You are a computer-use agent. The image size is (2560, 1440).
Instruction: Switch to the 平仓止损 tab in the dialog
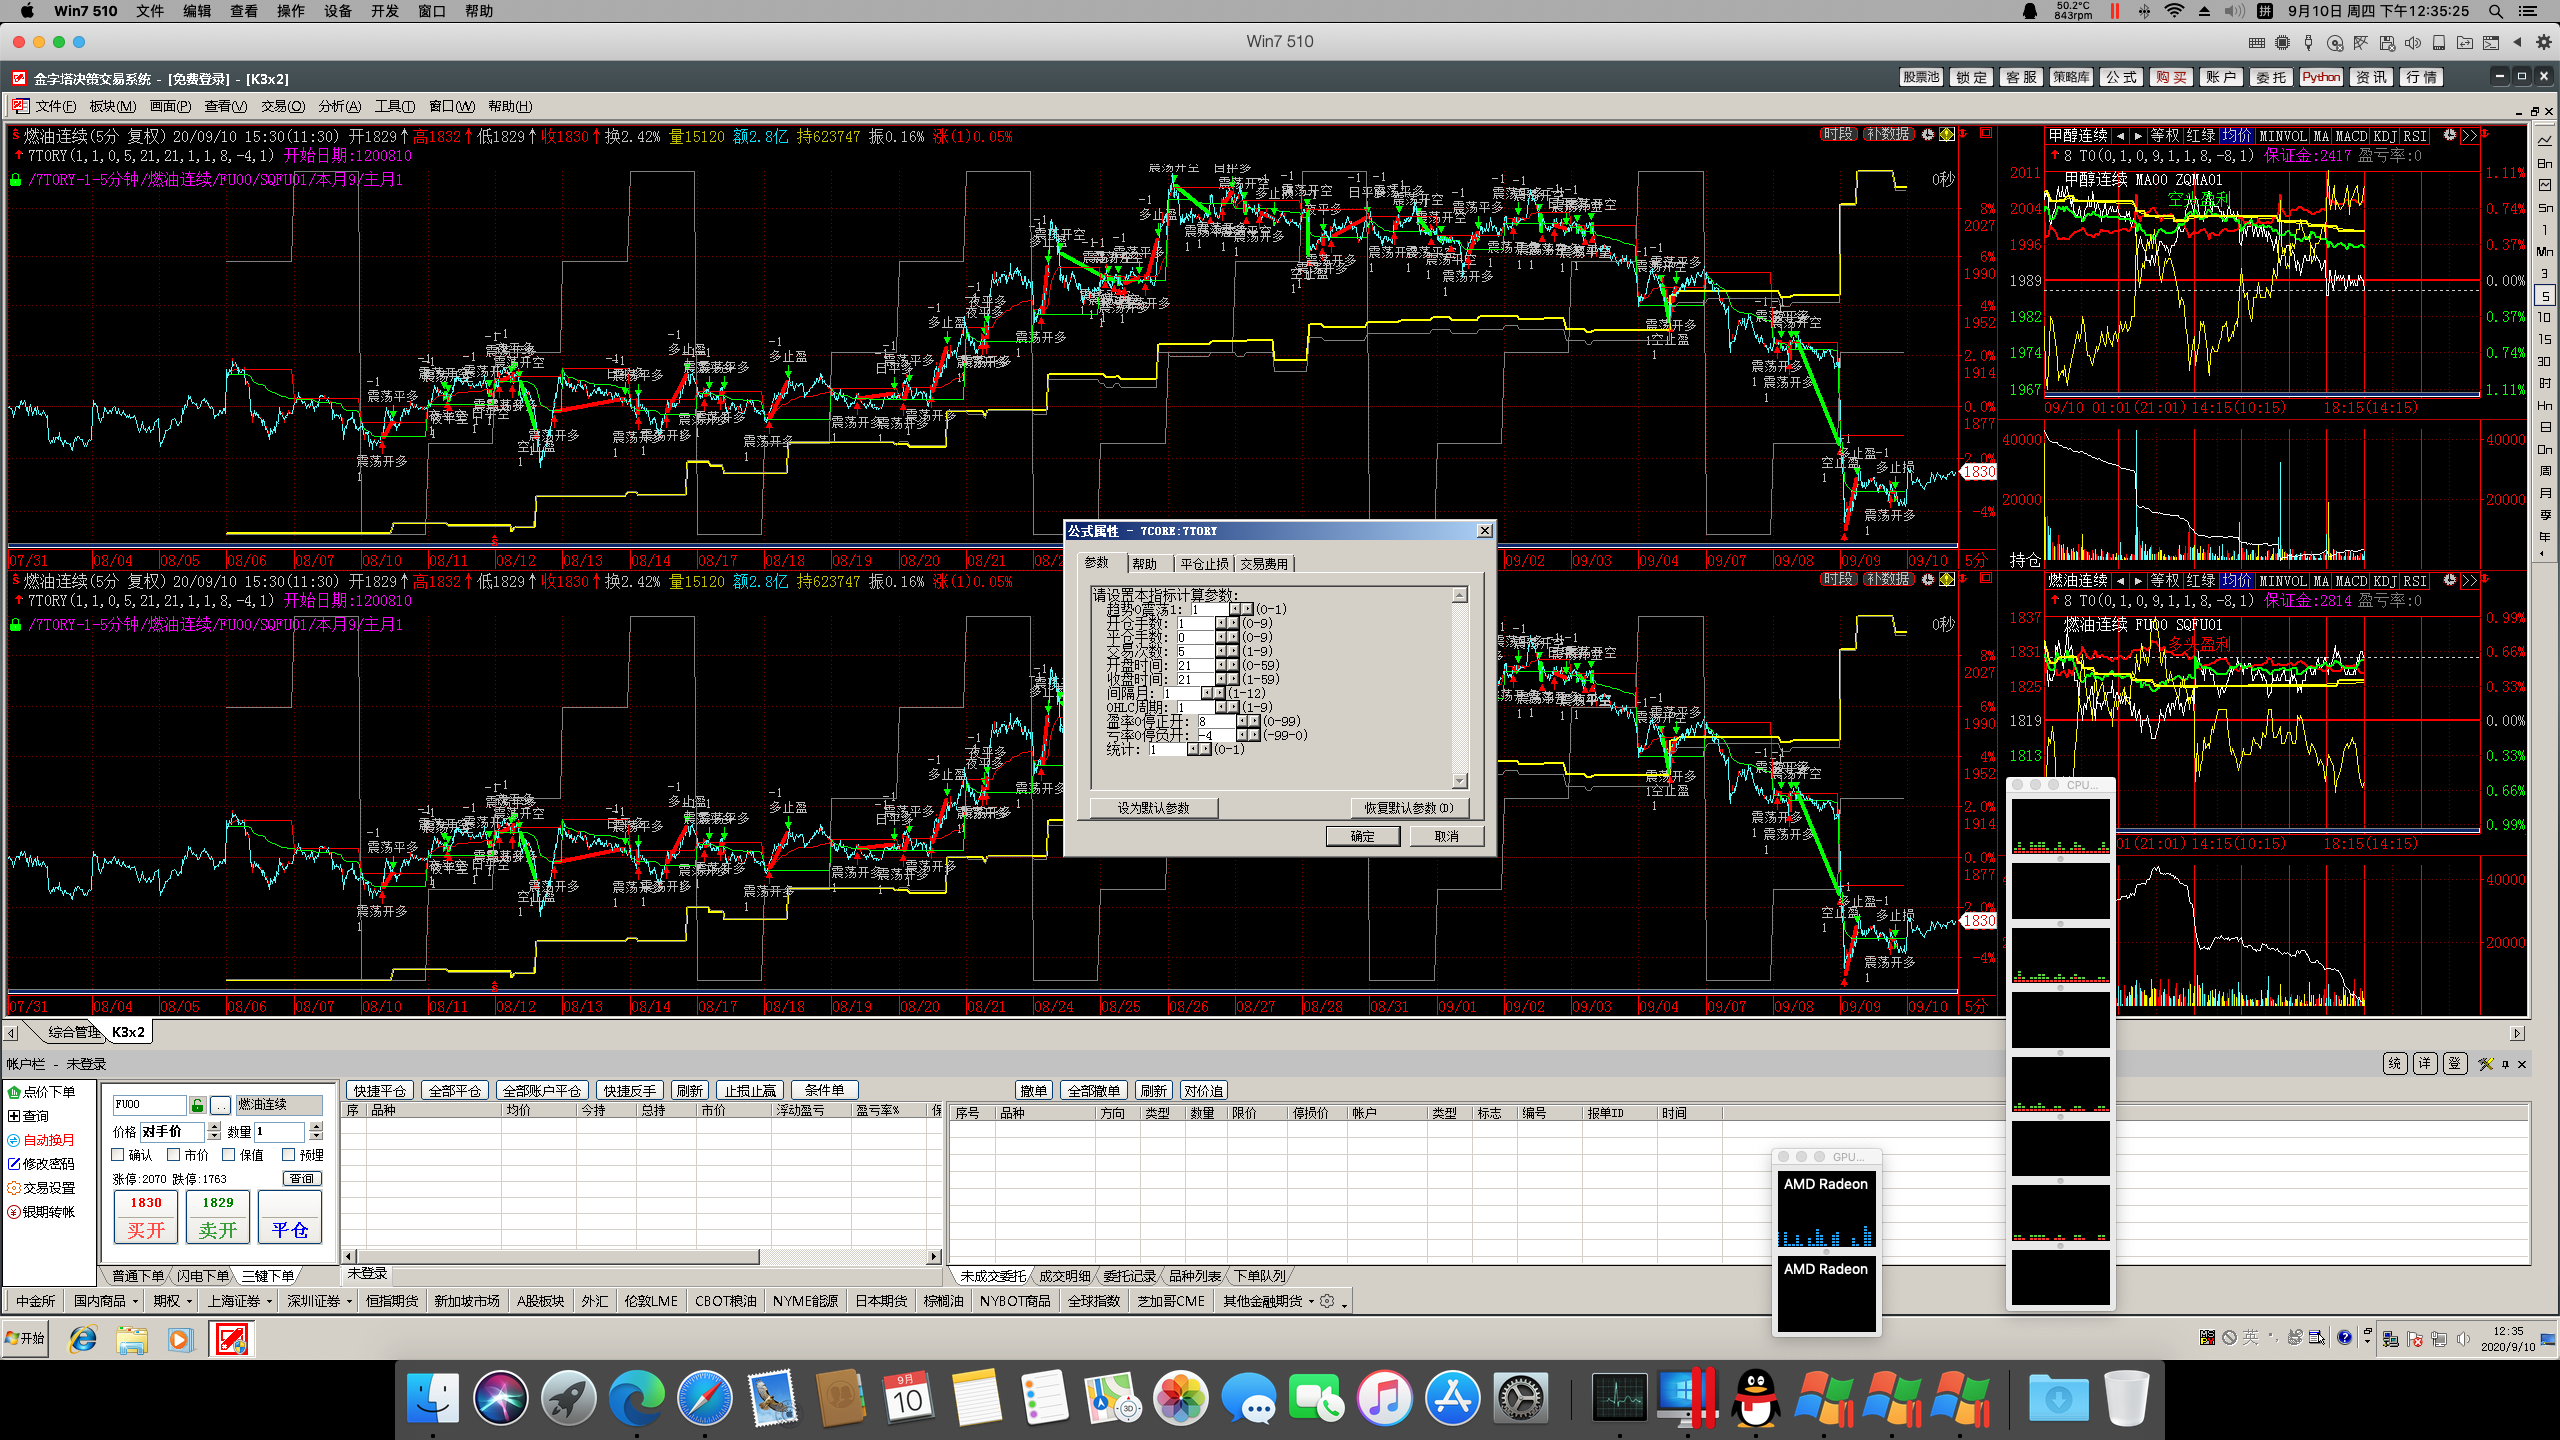coord(1204,564)
